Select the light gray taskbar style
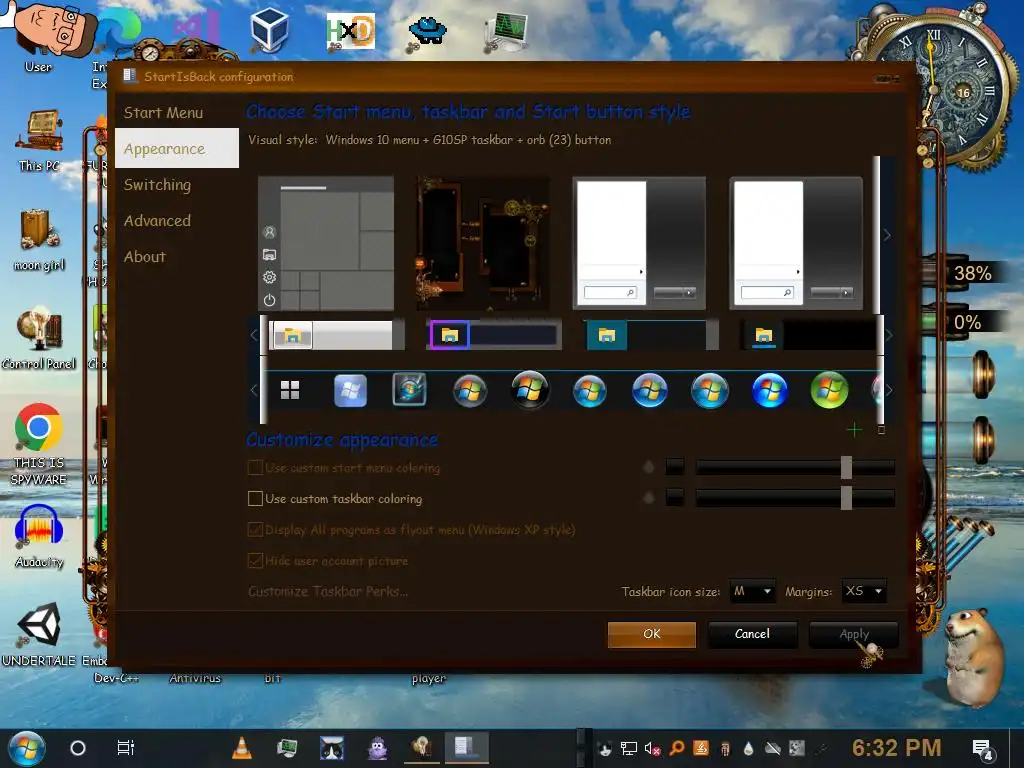Screen dimensions: 1024x768 (x=334, y=335)
